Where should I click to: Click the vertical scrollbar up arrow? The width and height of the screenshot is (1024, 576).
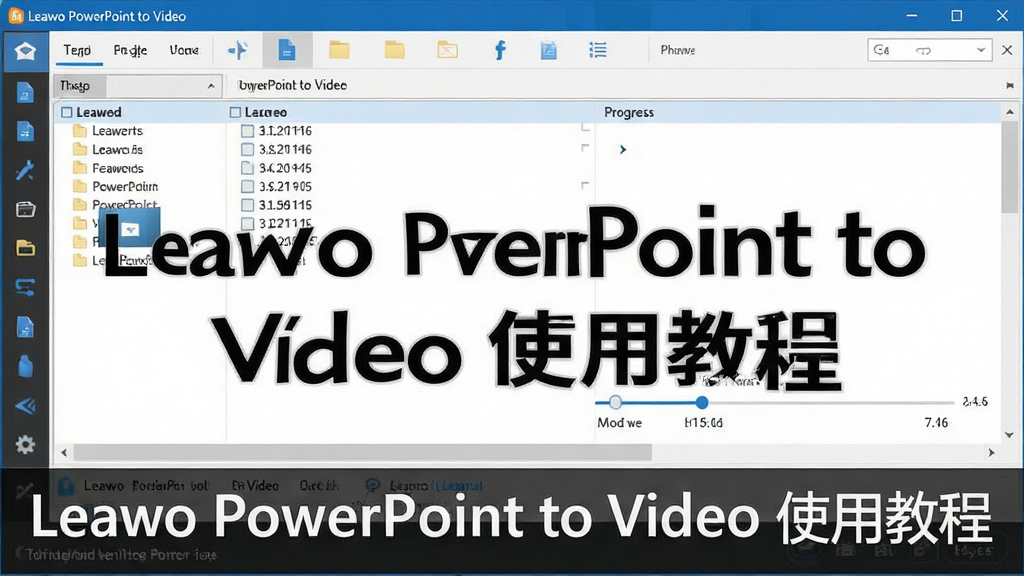pos(1010,112)
